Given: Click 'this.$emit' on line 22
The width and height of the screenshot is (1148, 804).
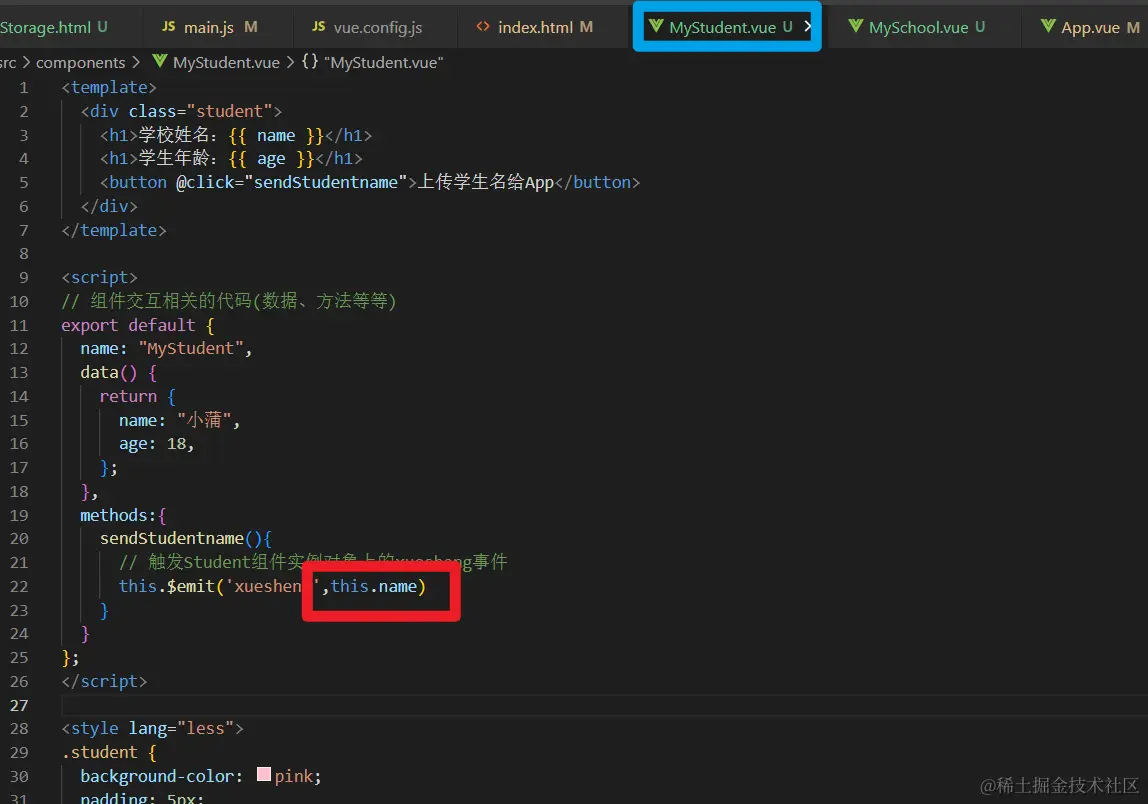Looking at the screenshot, I should (x=166, y=587).
